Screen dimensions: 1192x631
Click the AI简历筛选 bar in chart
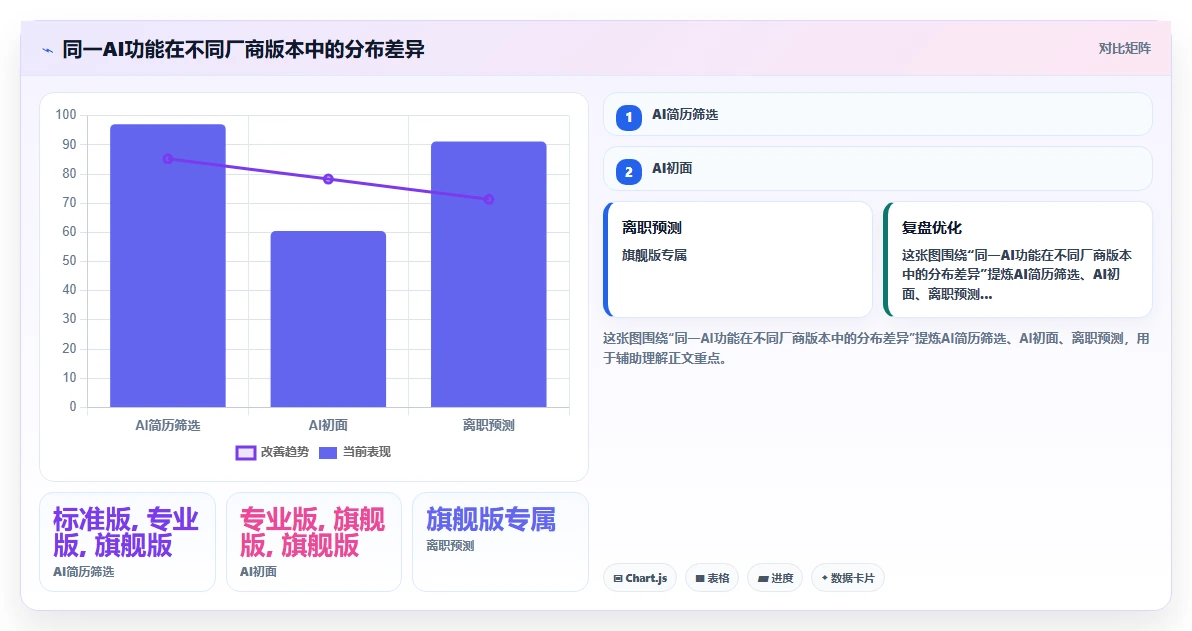tap(168, 265)
